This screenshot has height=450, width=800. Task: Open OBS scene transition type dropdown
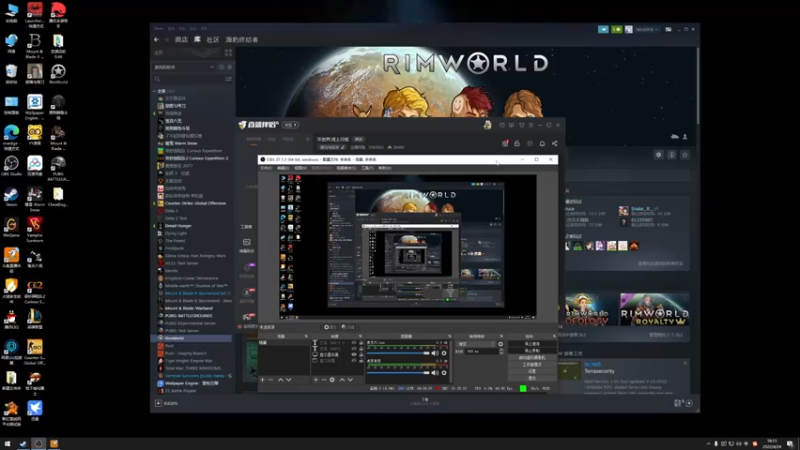[x=476, y=344]
